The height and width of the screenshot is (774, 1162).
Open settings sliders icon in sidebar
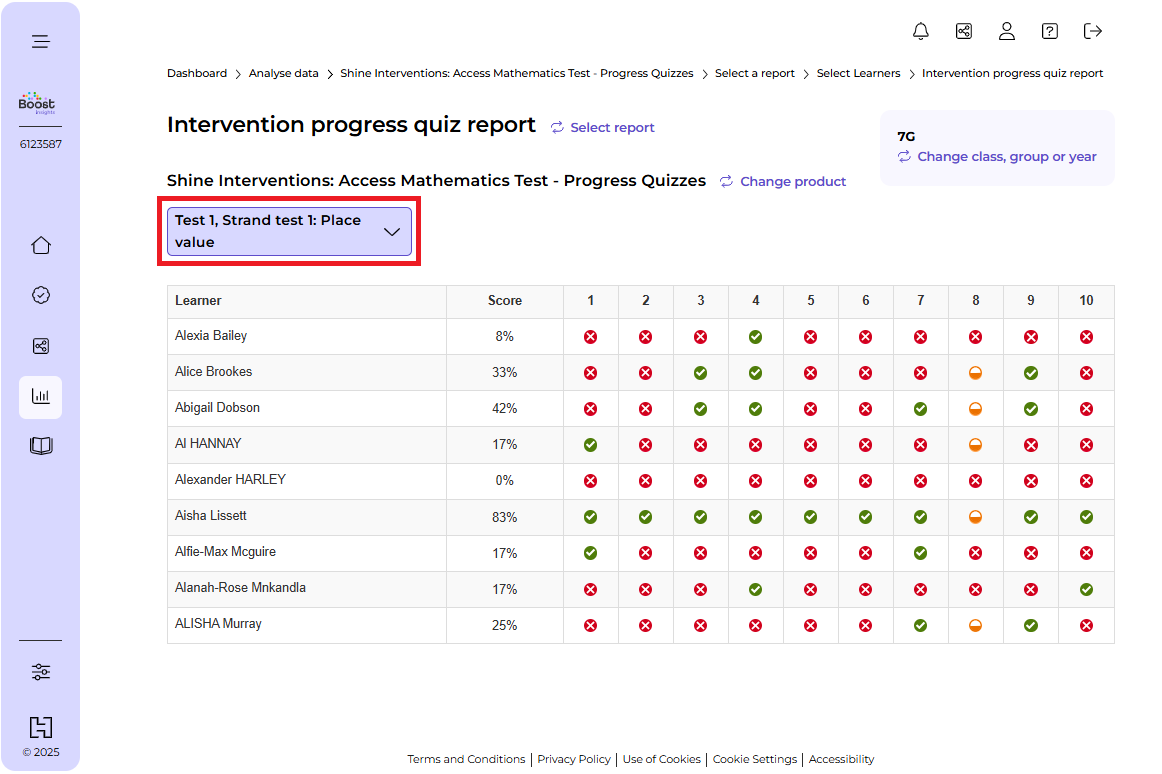click(x=40, y=672)
